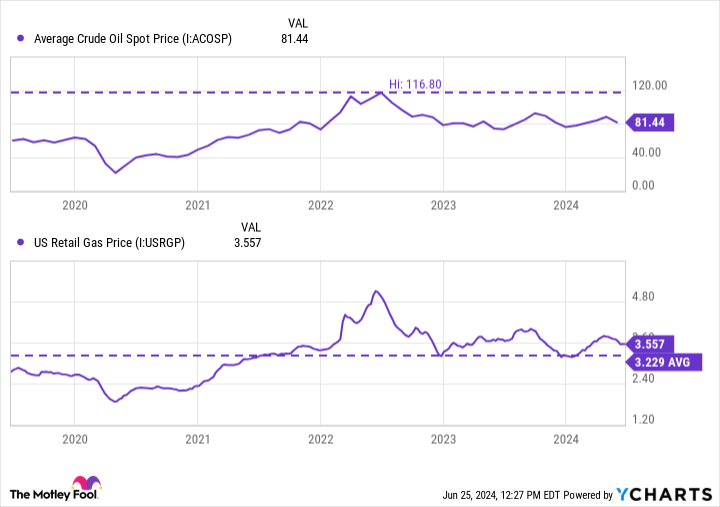720x507 pixels.
Task: Click the 2022 label on the top chart axis
Action: tap(320, 205)
